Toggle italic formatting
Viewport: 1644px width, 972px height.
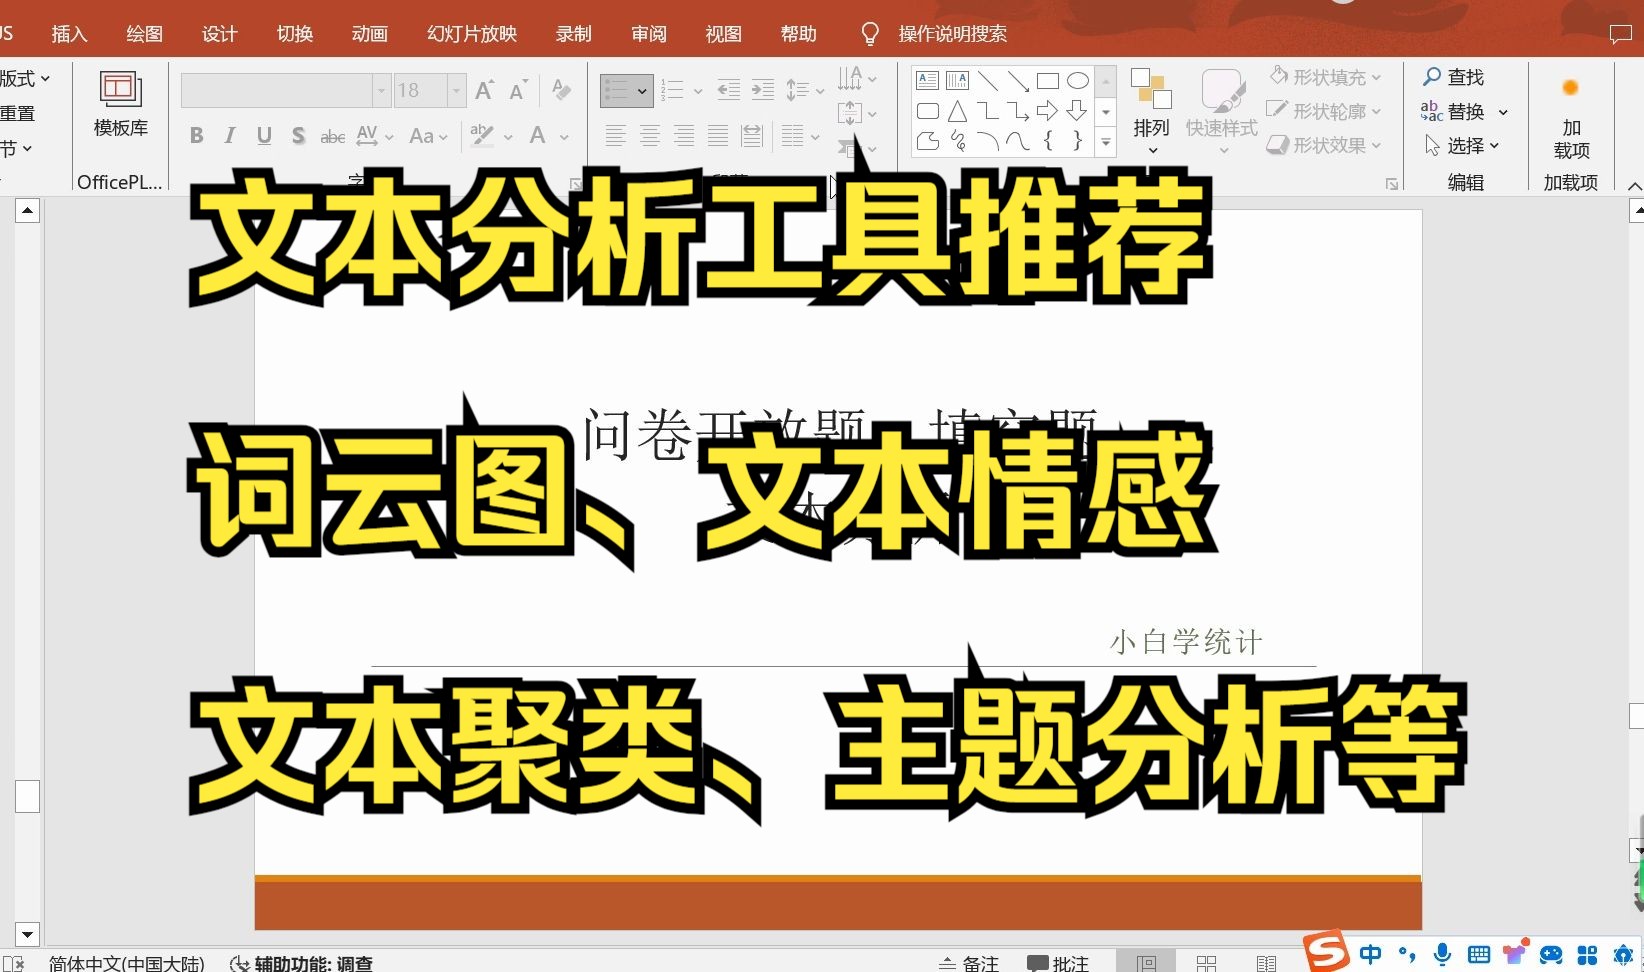tap(230, 136)
